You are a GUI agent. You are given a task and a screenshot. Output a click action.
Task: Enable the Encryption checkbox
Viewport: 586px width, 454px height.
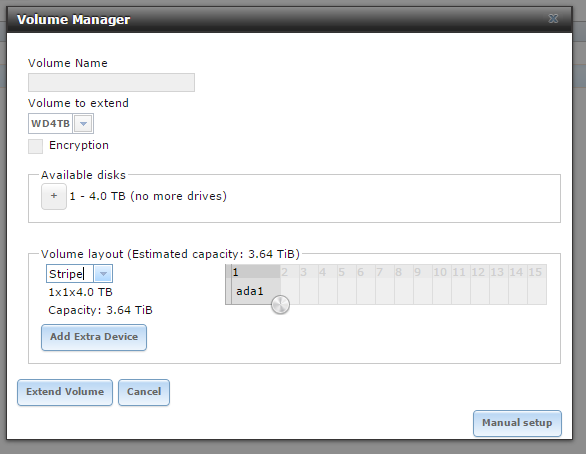[x=36, y=146]
